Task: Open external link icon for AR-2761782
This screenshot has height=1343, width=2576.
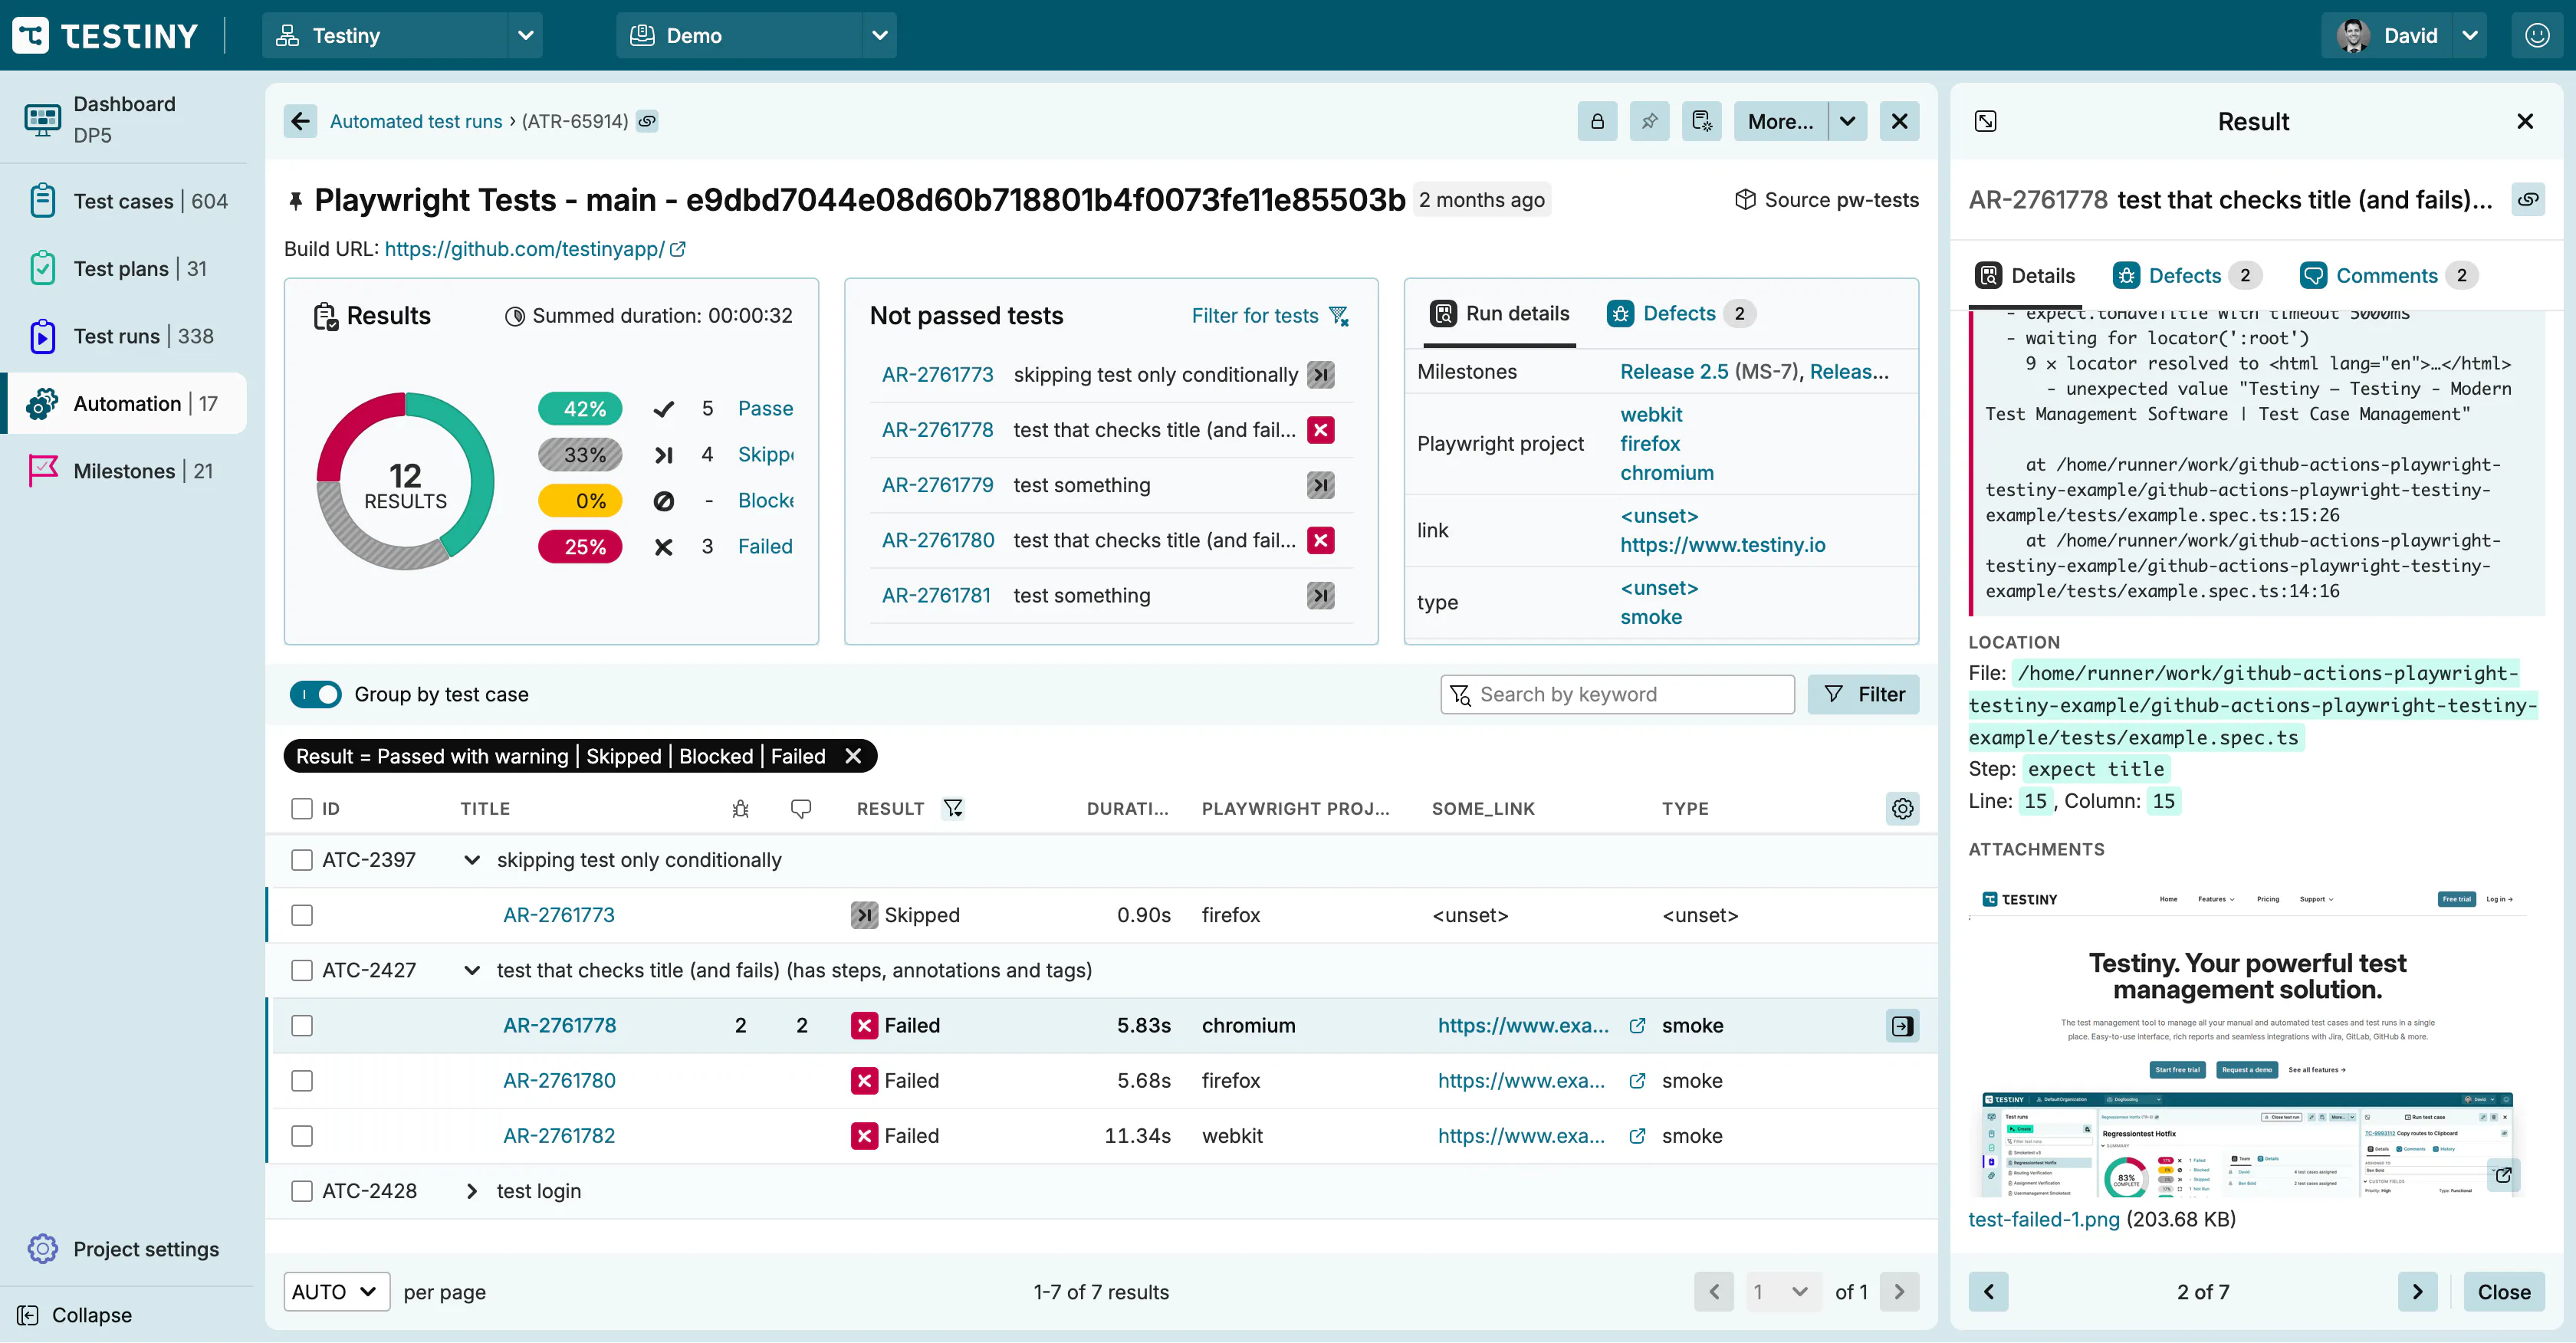Action: [1637, 1136]
